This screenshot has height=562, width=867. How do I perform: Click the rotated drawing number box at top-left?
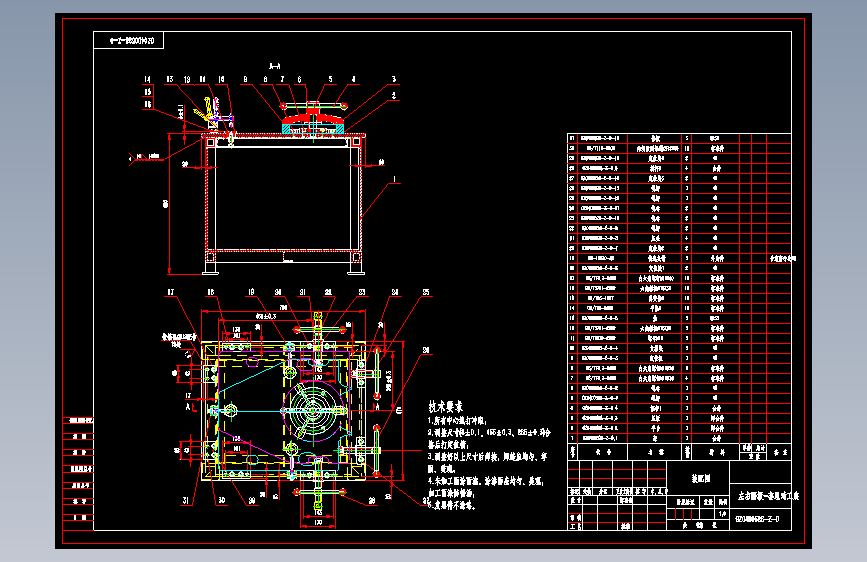coord(129,40)
